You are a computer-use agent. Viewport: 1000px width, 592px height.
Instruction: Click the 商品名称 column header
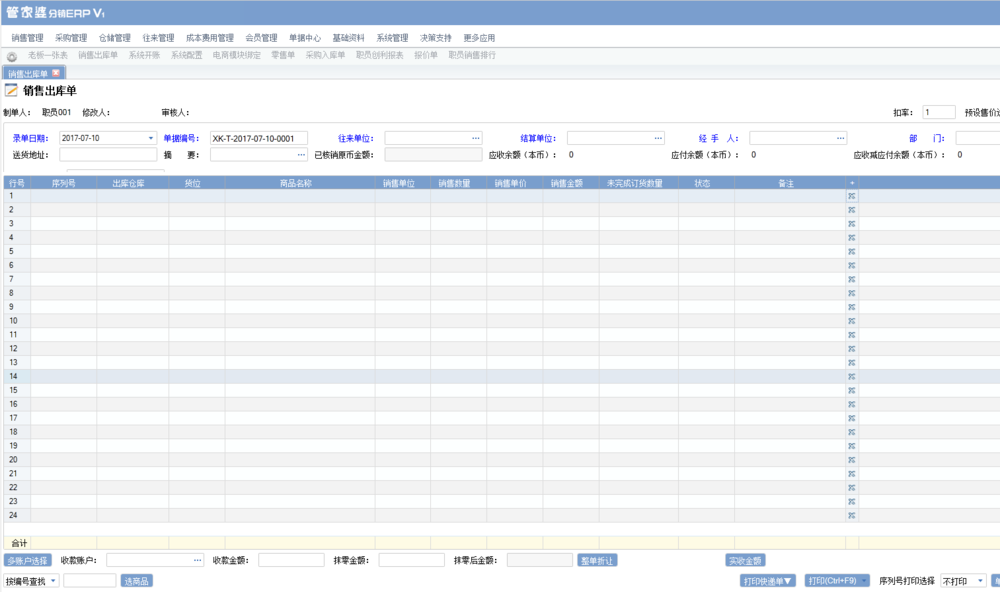click(x=300, y=183)
